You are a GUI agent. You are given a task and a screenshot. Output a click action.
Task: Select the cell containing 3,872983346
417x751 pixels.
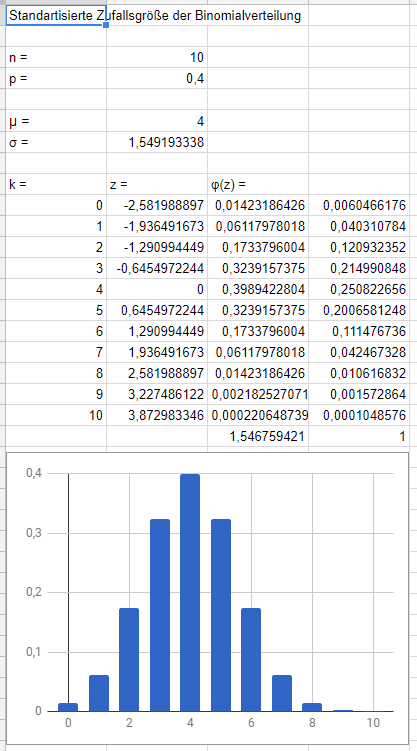tap(157, 415)
